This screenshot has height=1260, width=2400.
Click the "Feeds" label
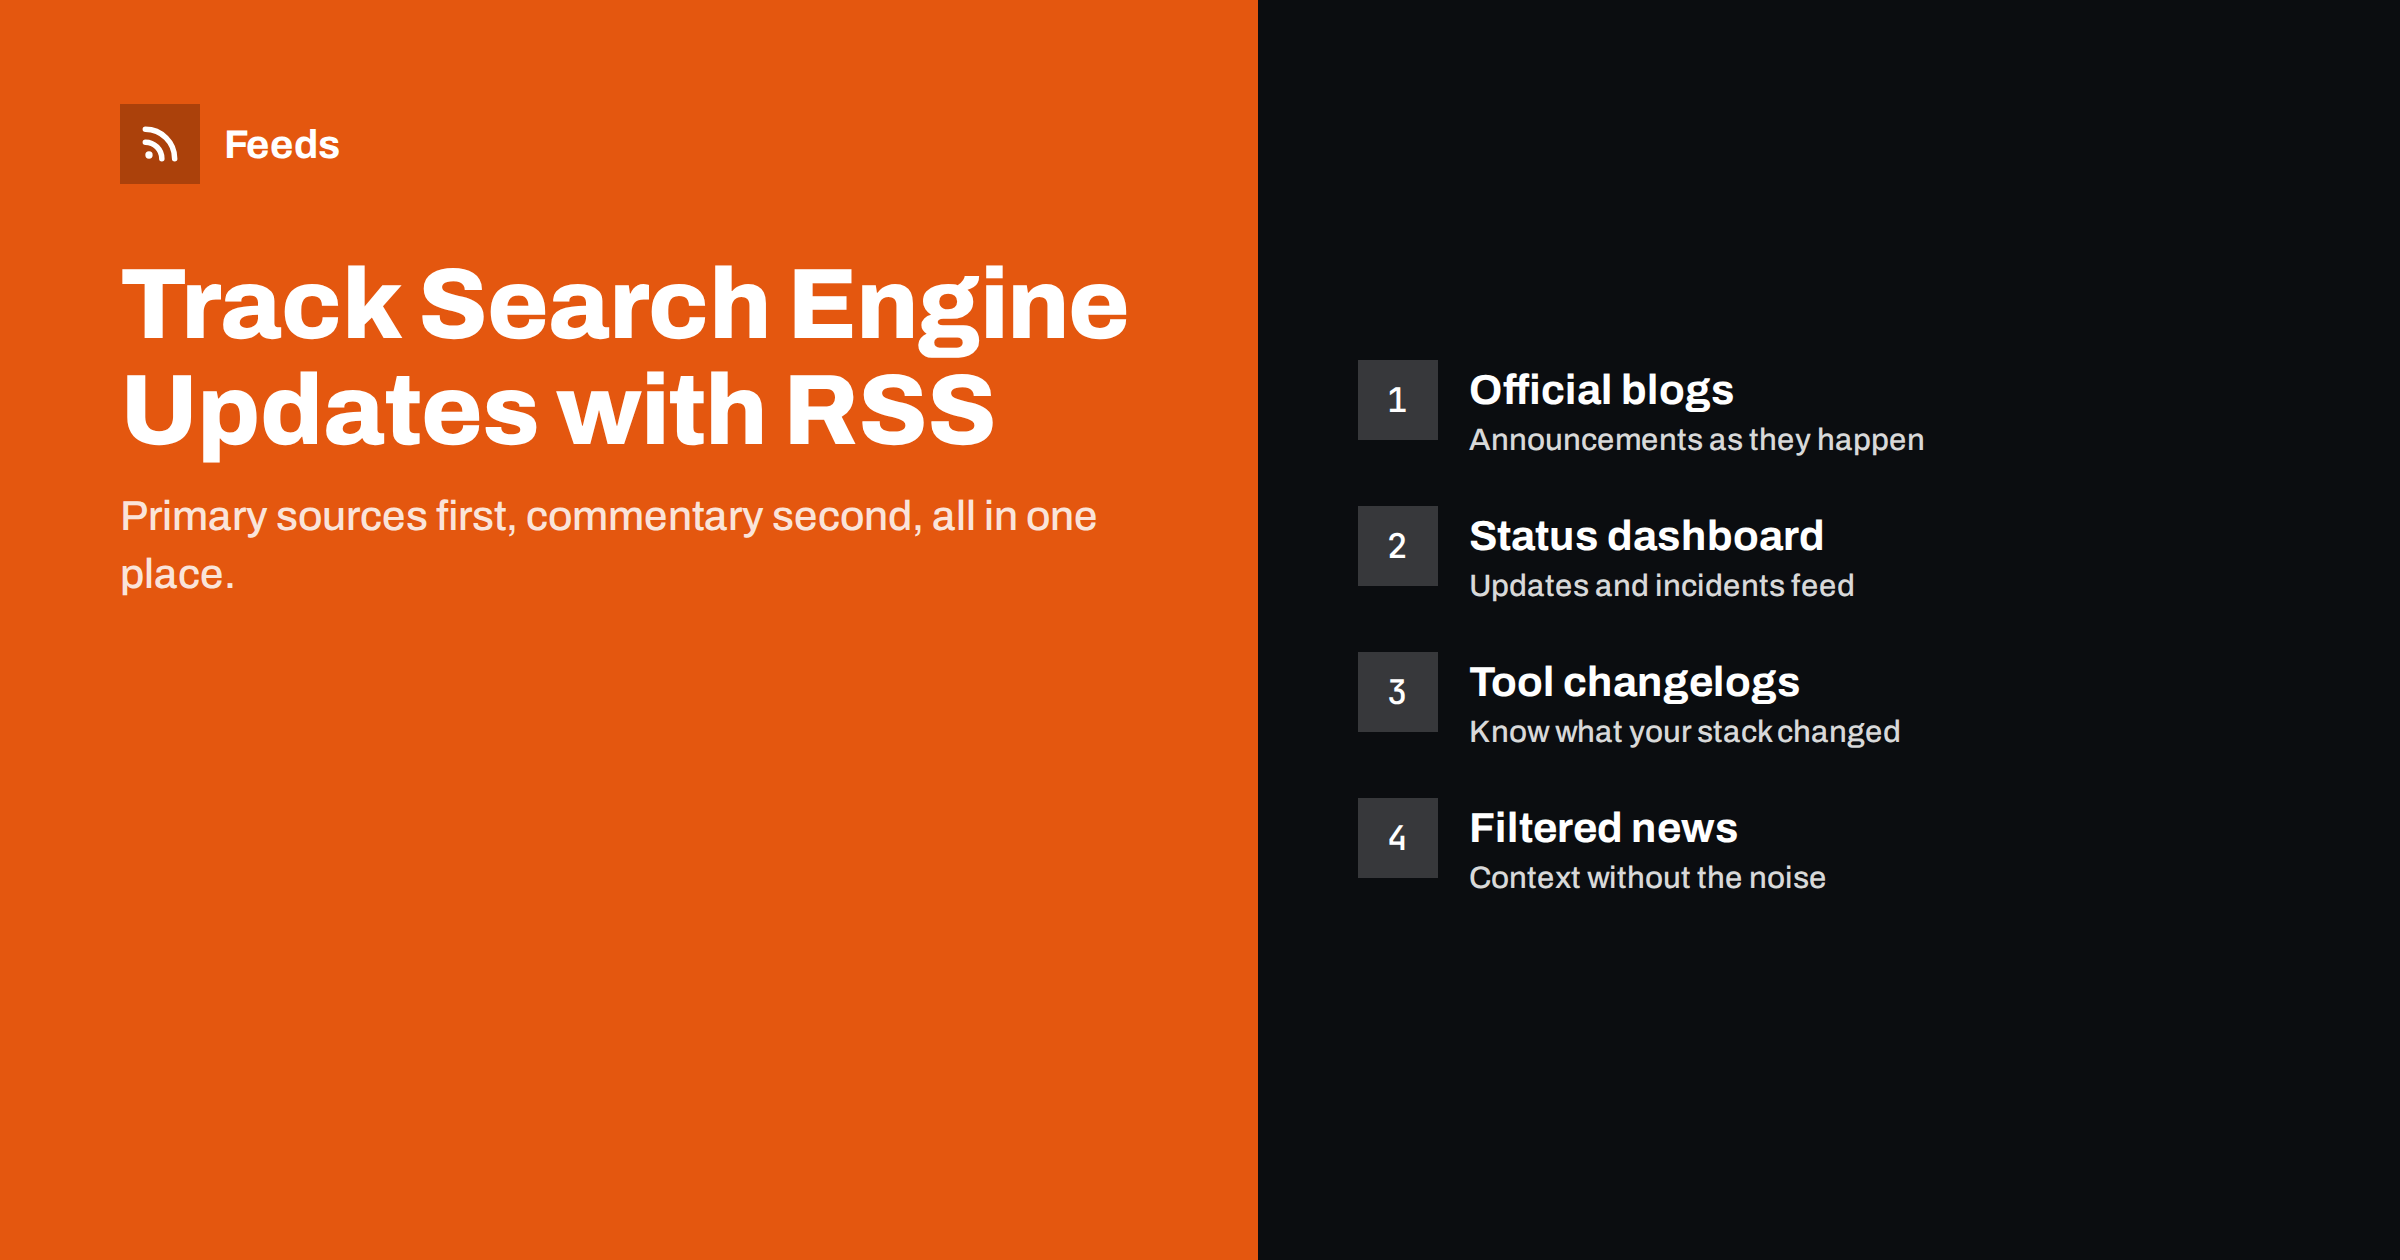pos(282,145)
